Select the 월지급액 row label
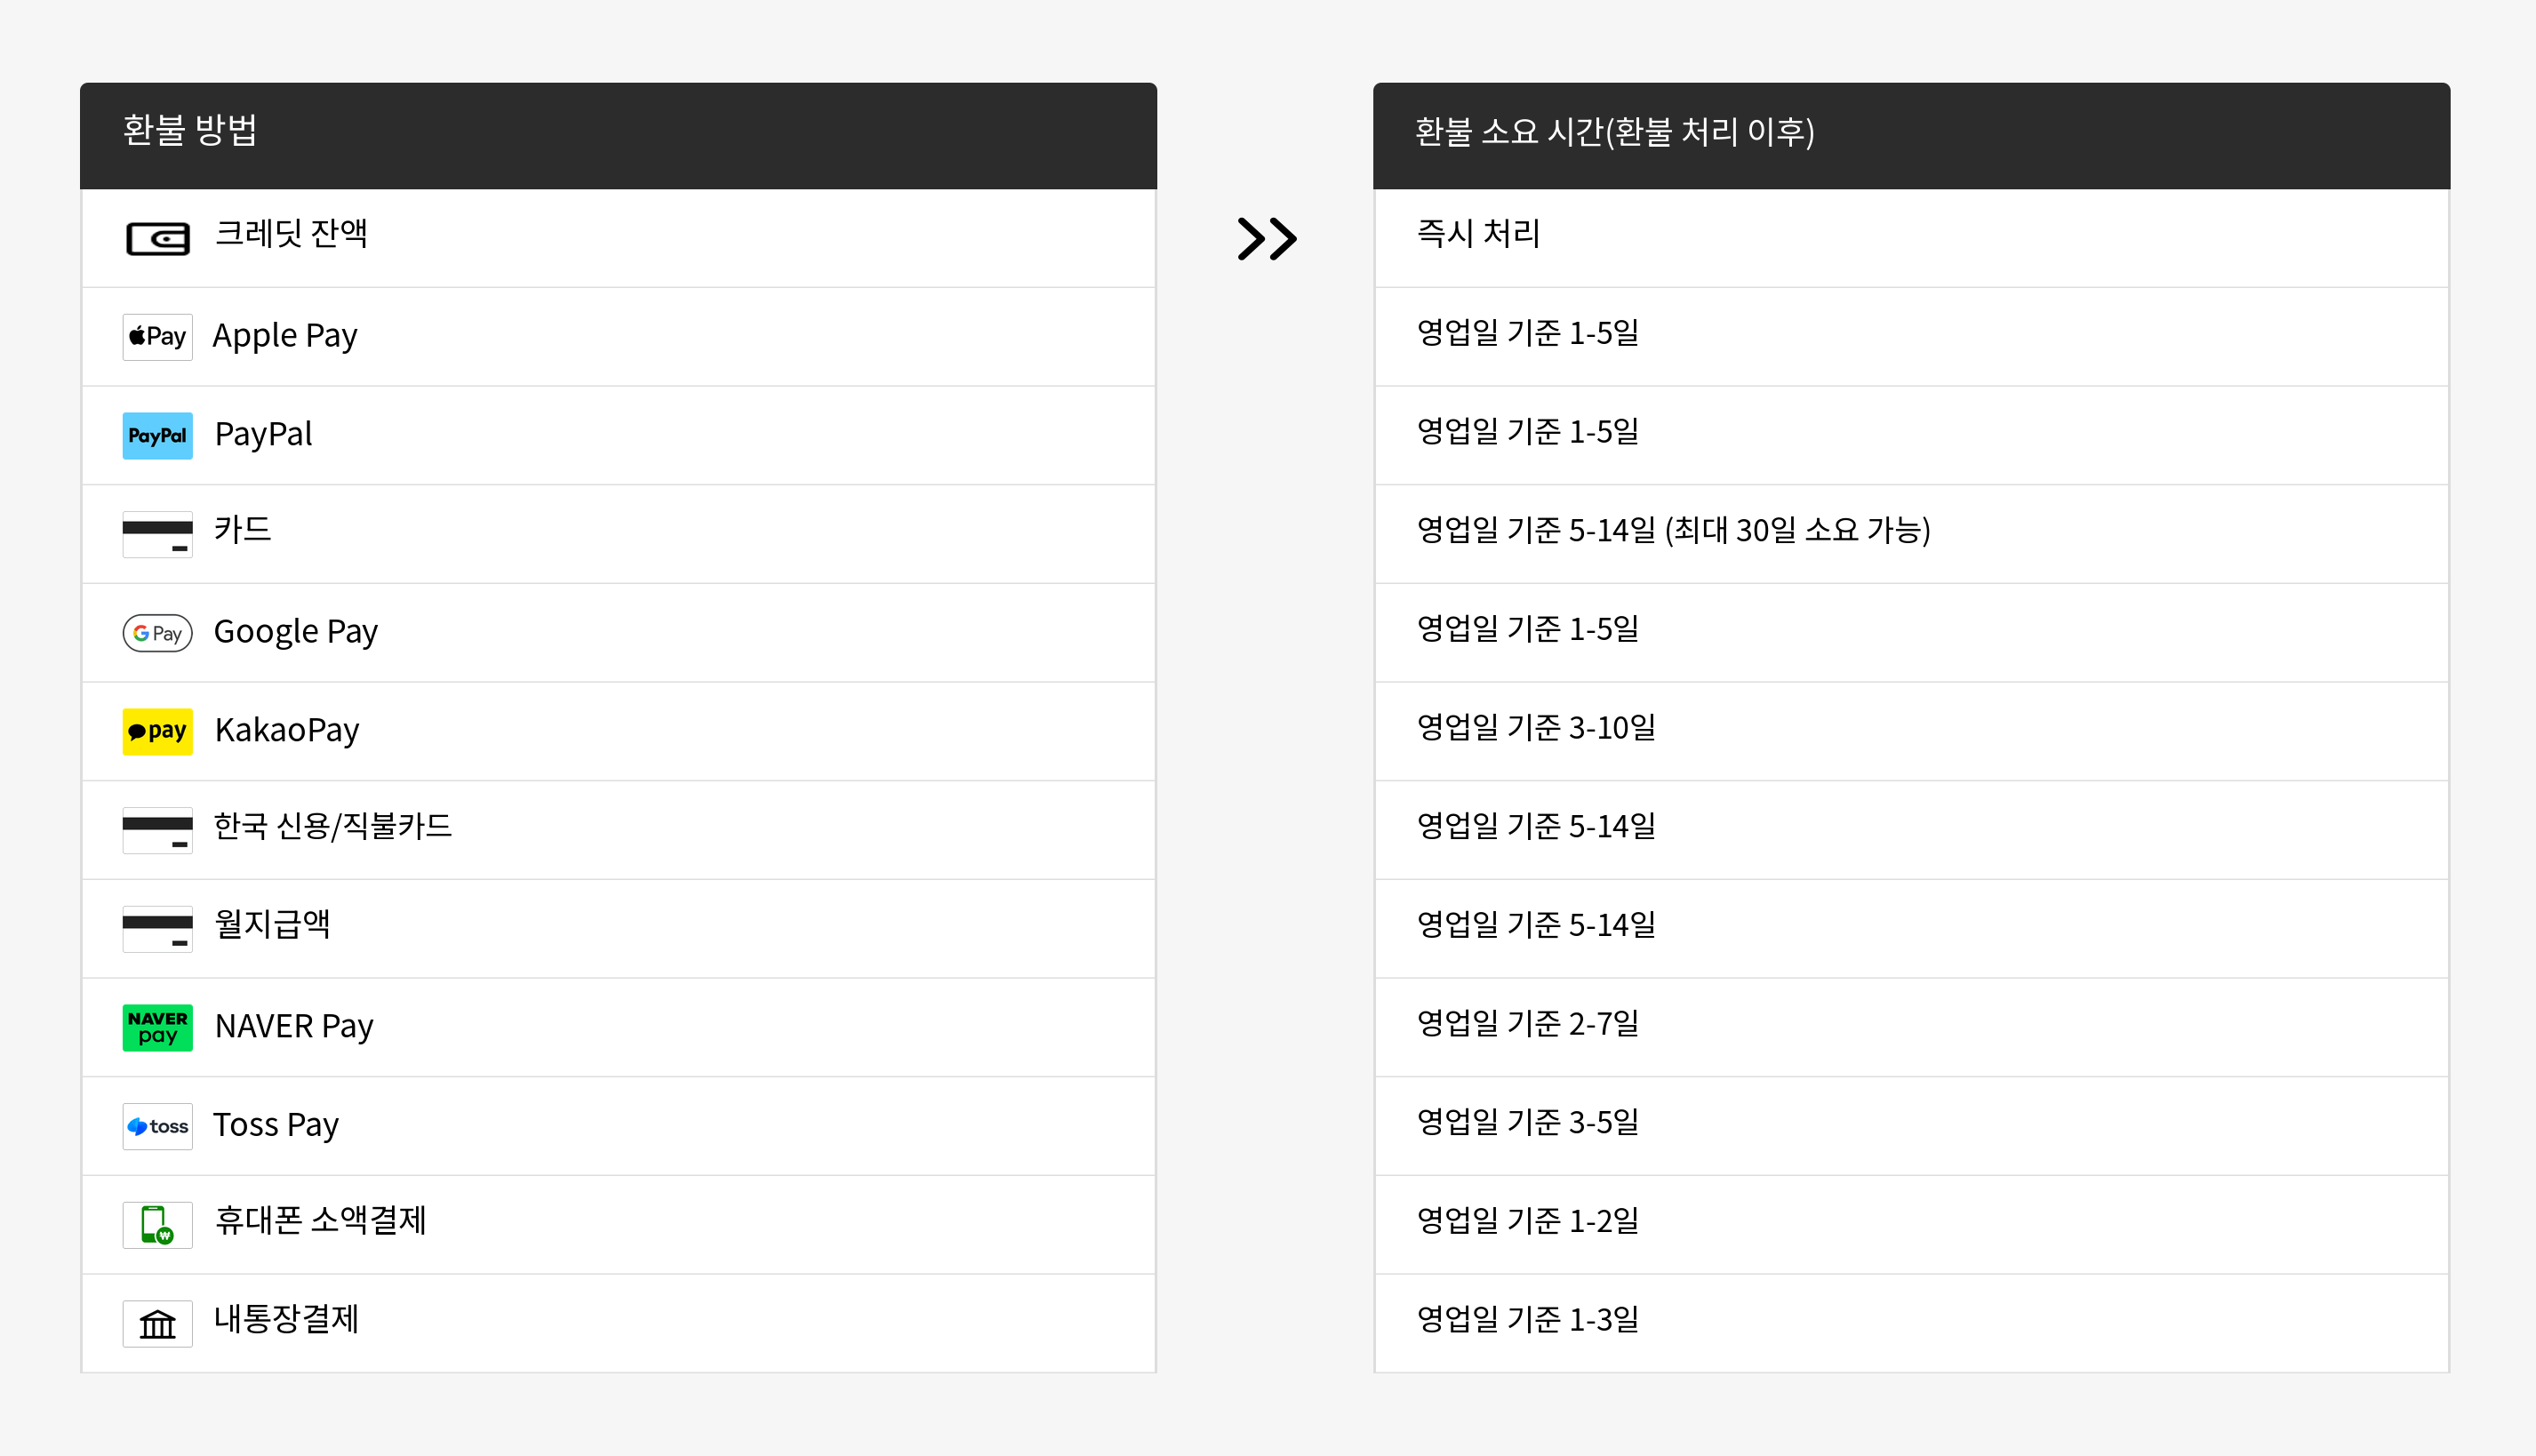Screen dimensions: 2536x1456 [x=272, y=924]
